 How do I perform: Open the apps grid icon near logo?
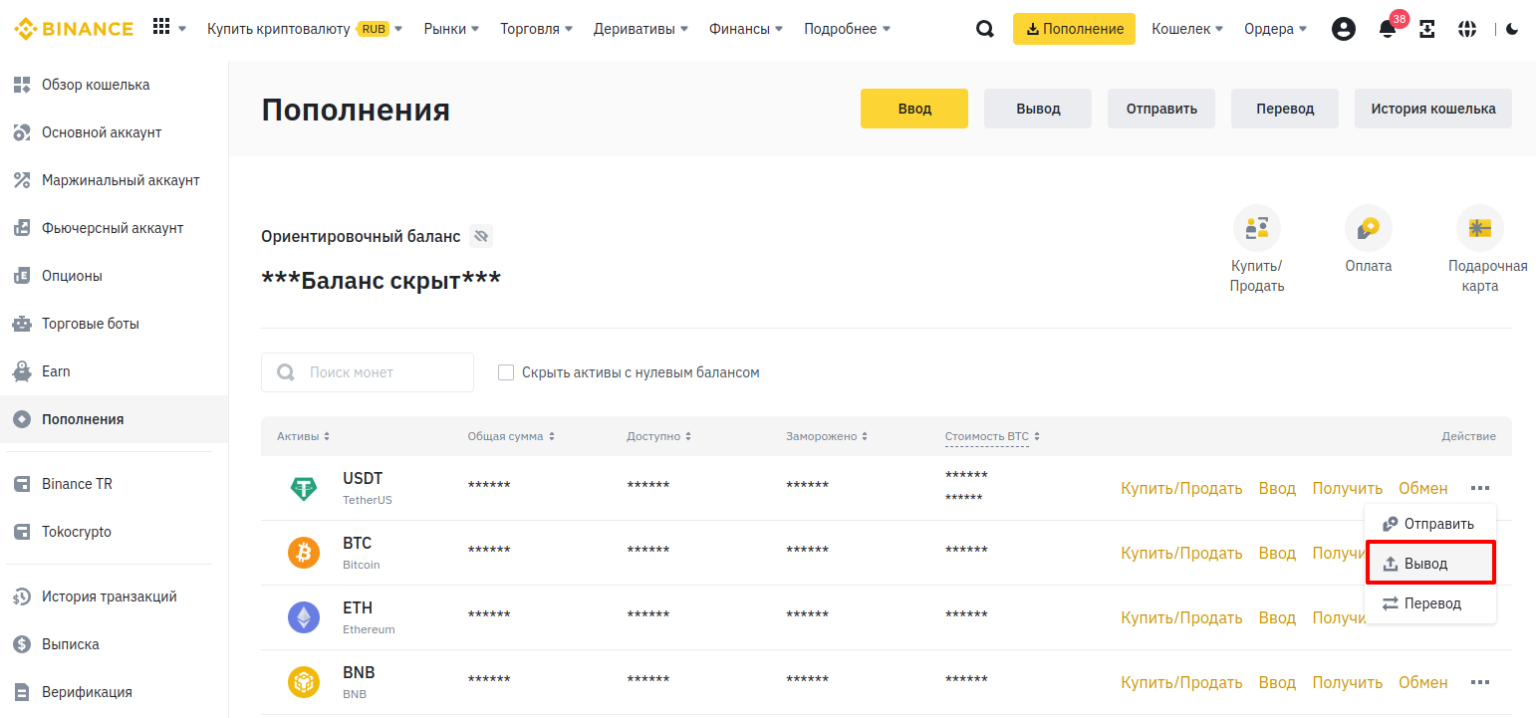161,28
